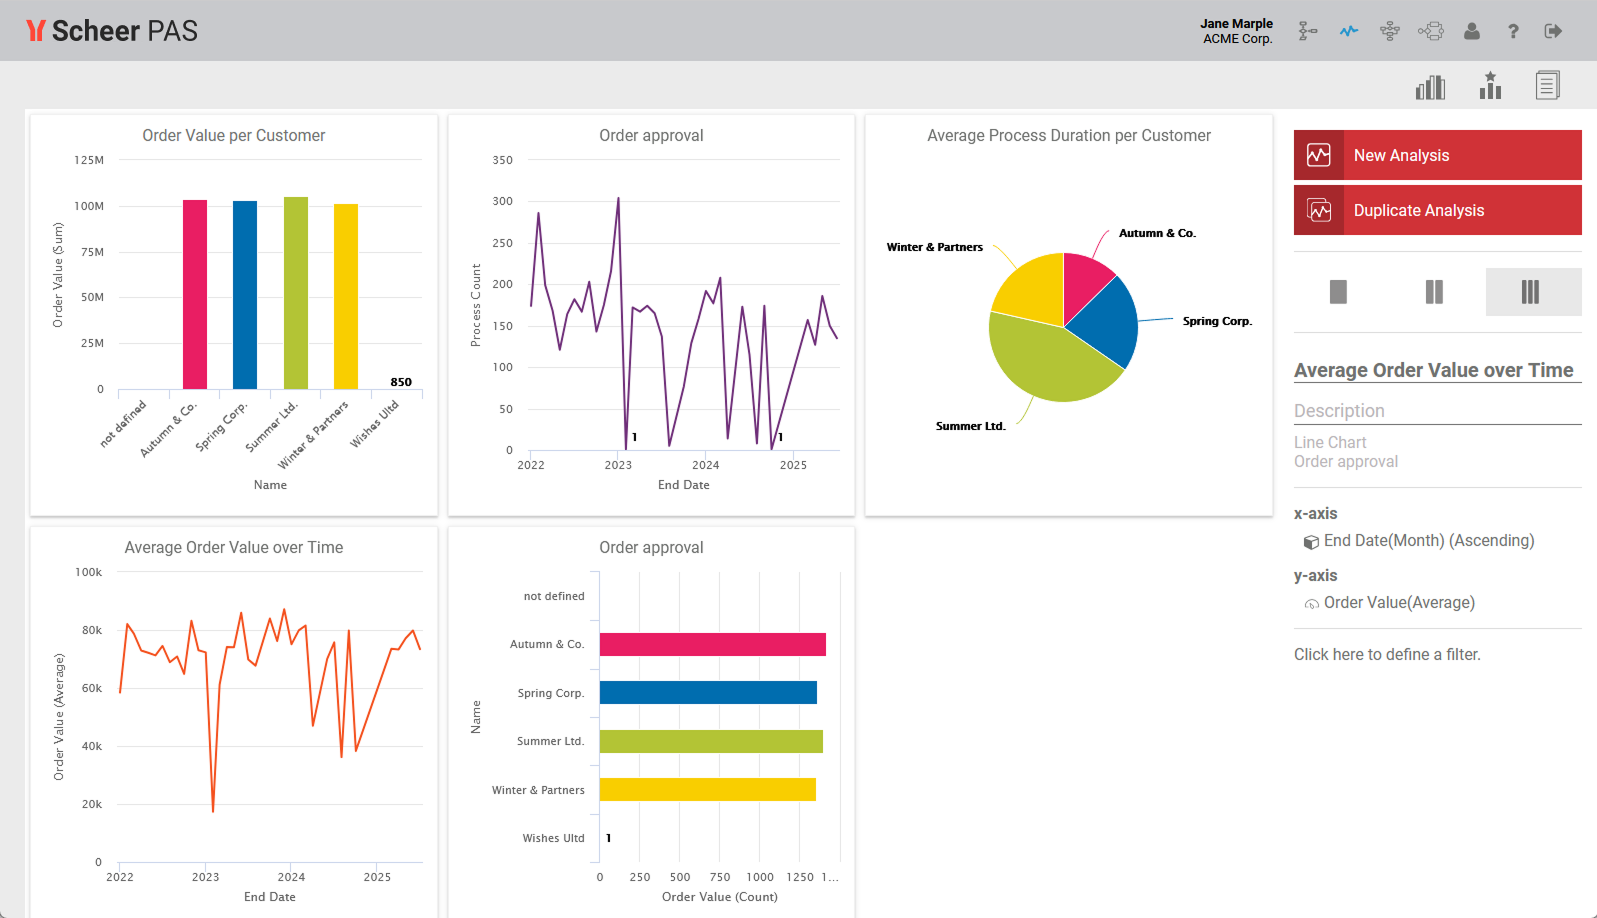Switch dashboard to single-column layout
The height and width of the screenshot is (918, 1597).
pos(1338,292)
